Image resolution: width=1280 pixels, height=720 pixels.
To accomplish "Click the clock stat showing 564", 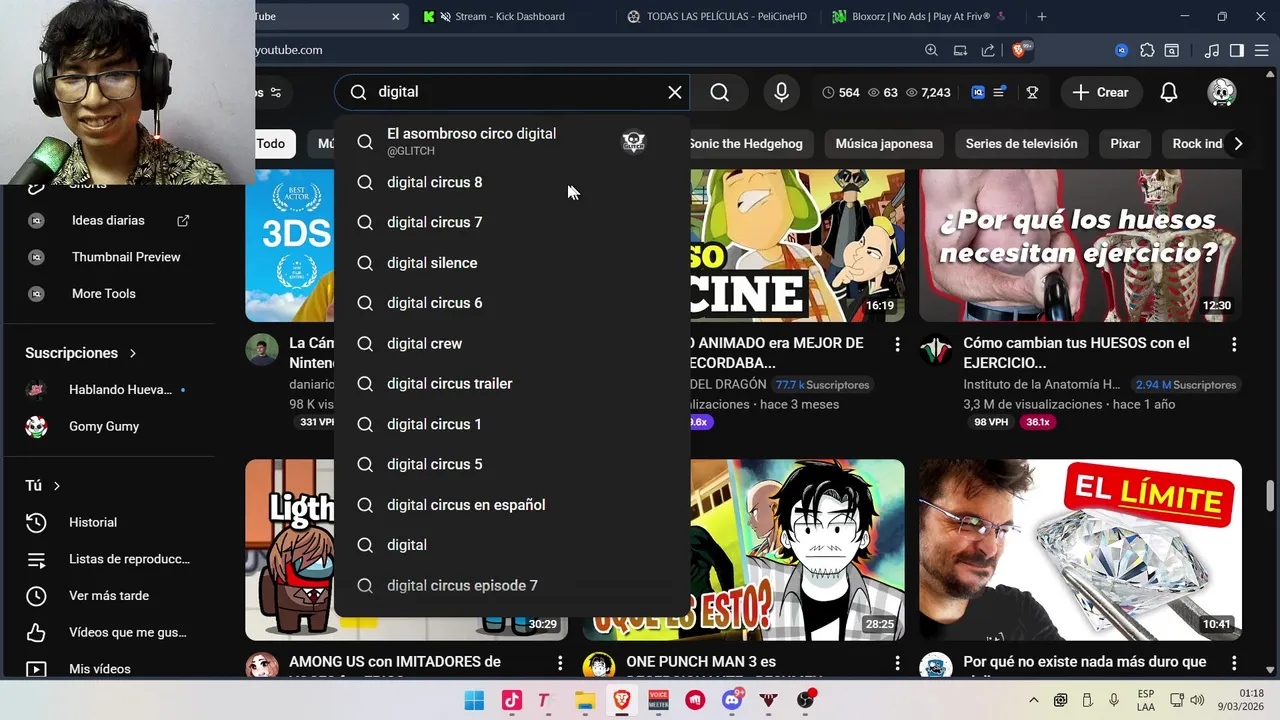I will pyautogui.click(x=841, y=92).
